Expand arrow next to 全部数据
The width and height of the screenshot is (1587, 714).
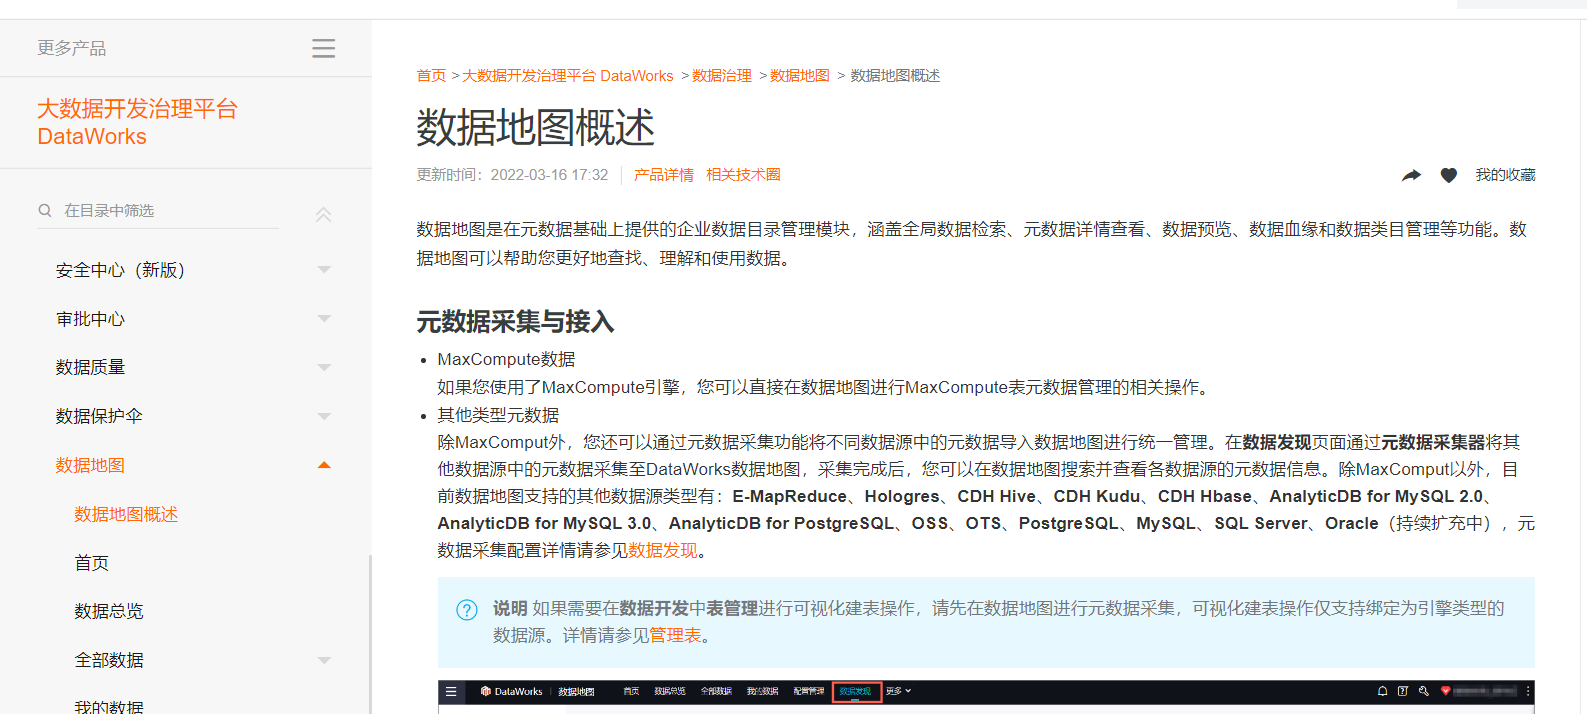click(324, 660)
